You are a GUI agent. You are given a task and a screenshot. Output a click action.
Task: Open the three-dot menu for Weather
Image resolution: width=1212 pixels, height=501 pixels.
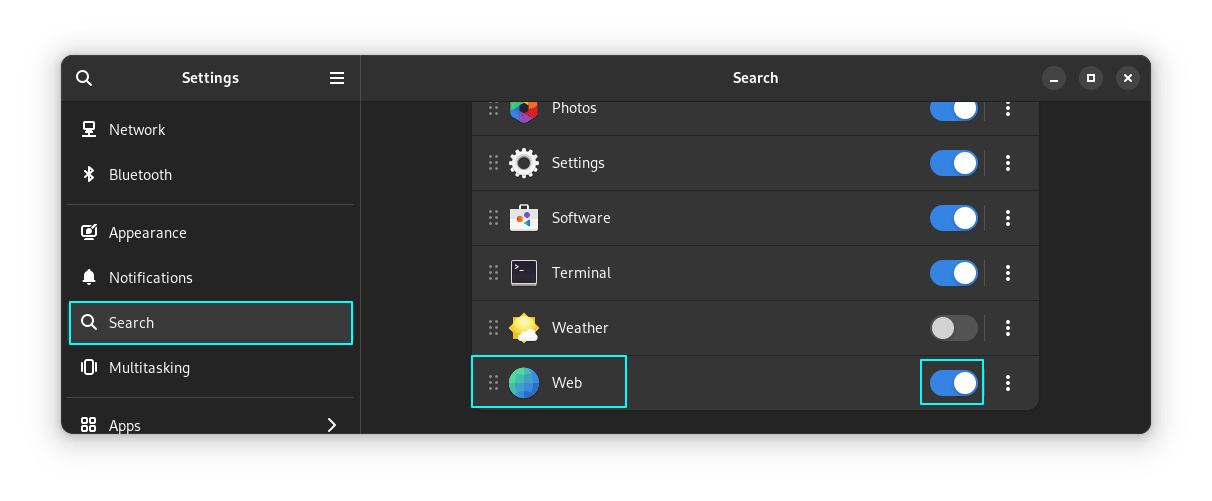click(x=1008, y=328)
